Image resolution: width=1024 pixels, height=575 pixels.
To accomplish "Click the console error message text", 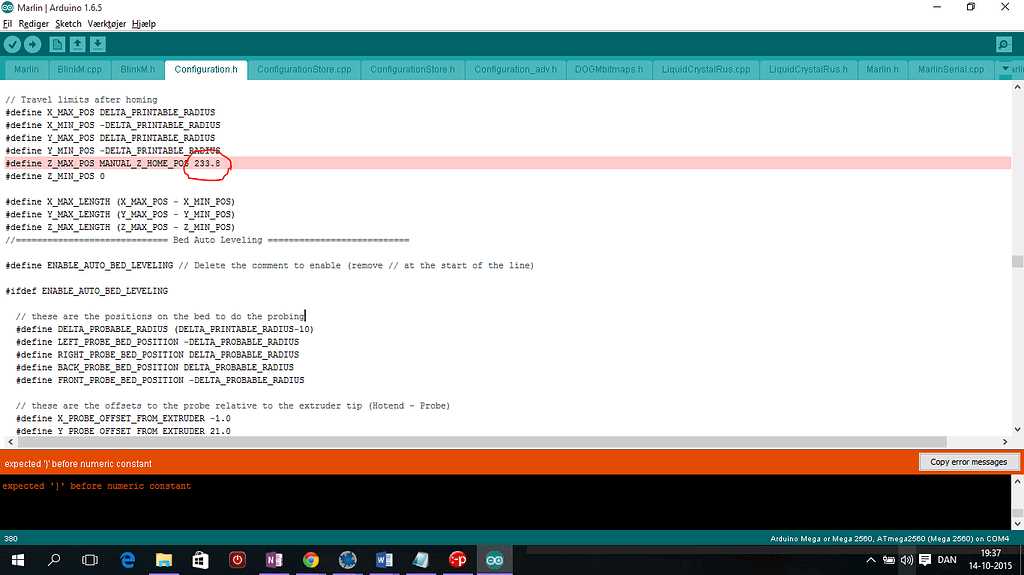I will 97,486.
